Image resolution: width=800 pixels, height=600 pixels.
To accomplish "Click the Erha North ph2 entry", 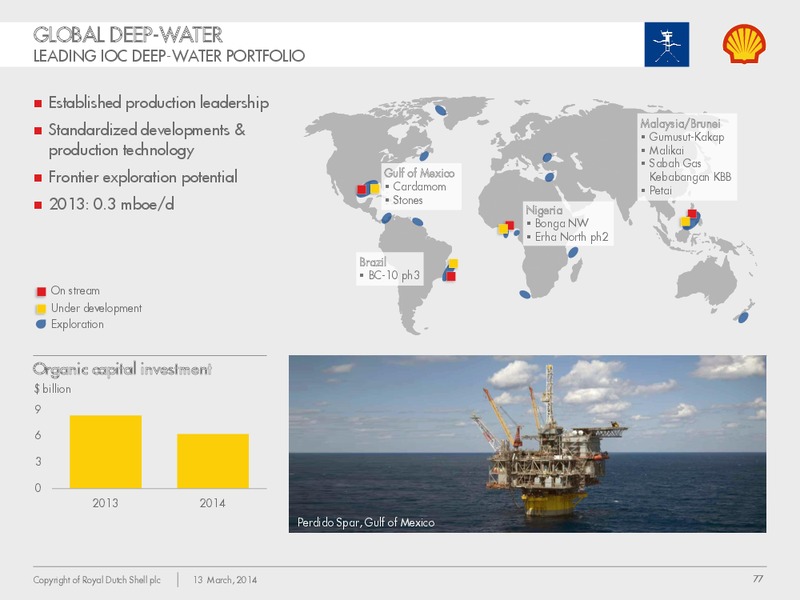I will tap(571, 237).
